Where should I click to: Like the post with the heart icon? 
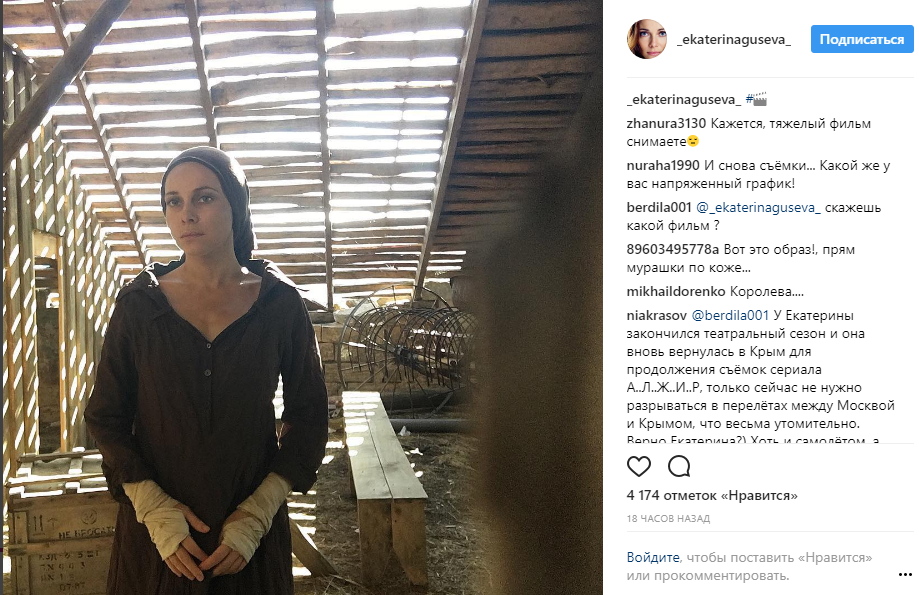[x=638, y=467]
